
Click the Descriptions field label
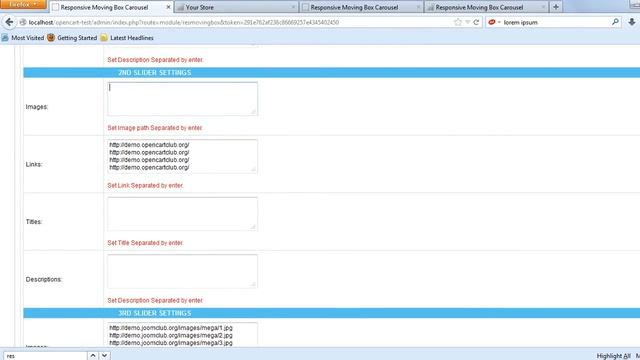(x=44, y=280)
